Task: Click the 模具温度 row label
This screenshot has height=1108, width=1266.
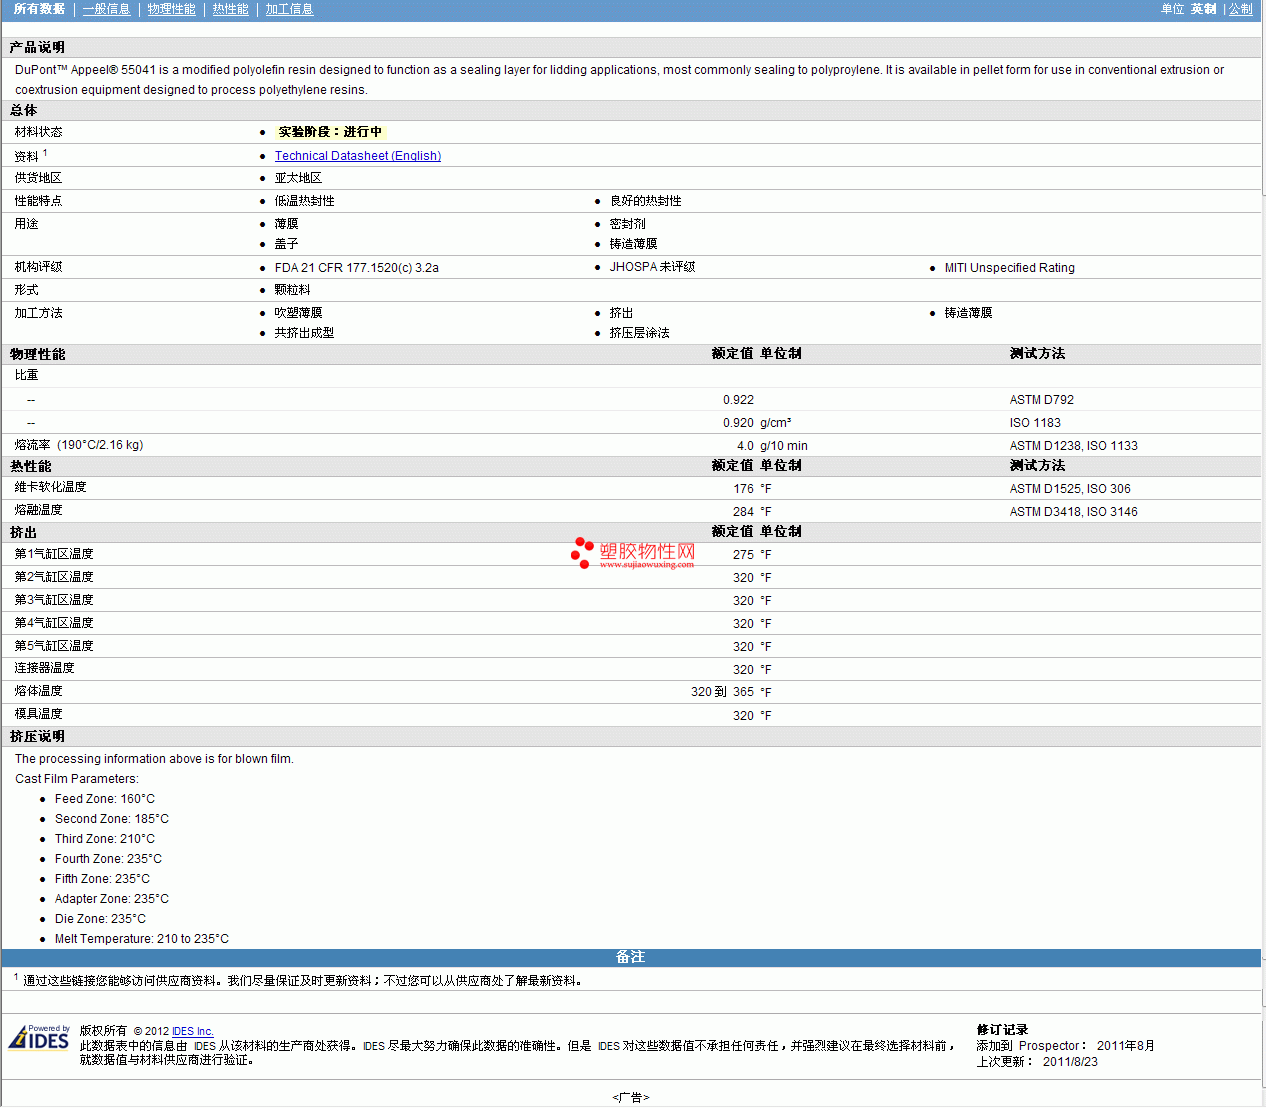Action: pyautogui.click(x=39, y=714)
